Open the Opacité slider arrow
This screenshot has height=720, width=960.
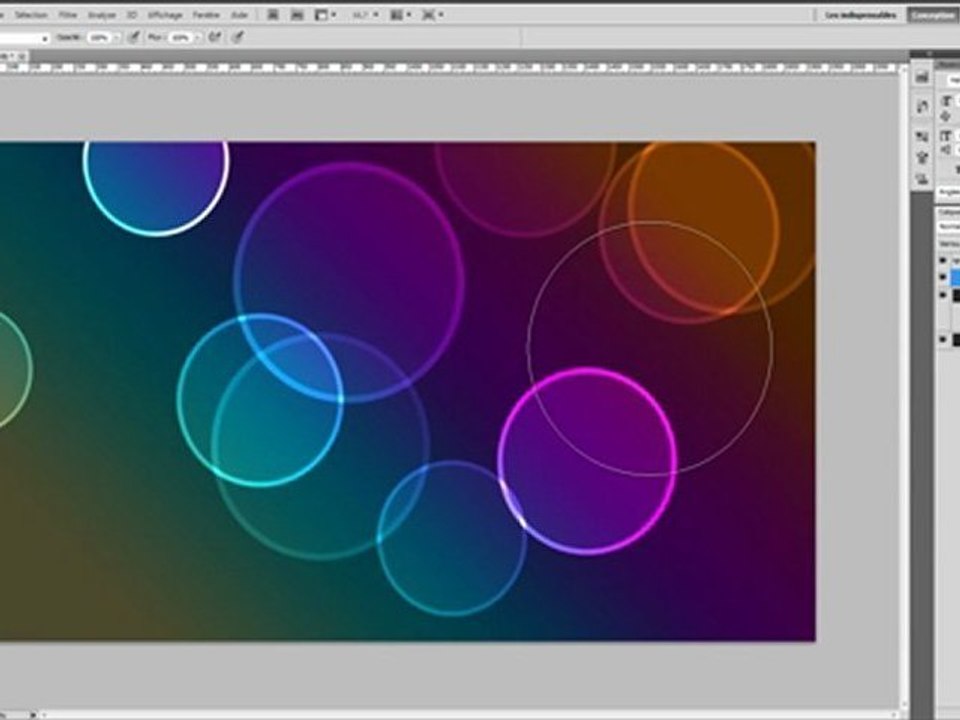pyautogui.click(x=116, y=38)
